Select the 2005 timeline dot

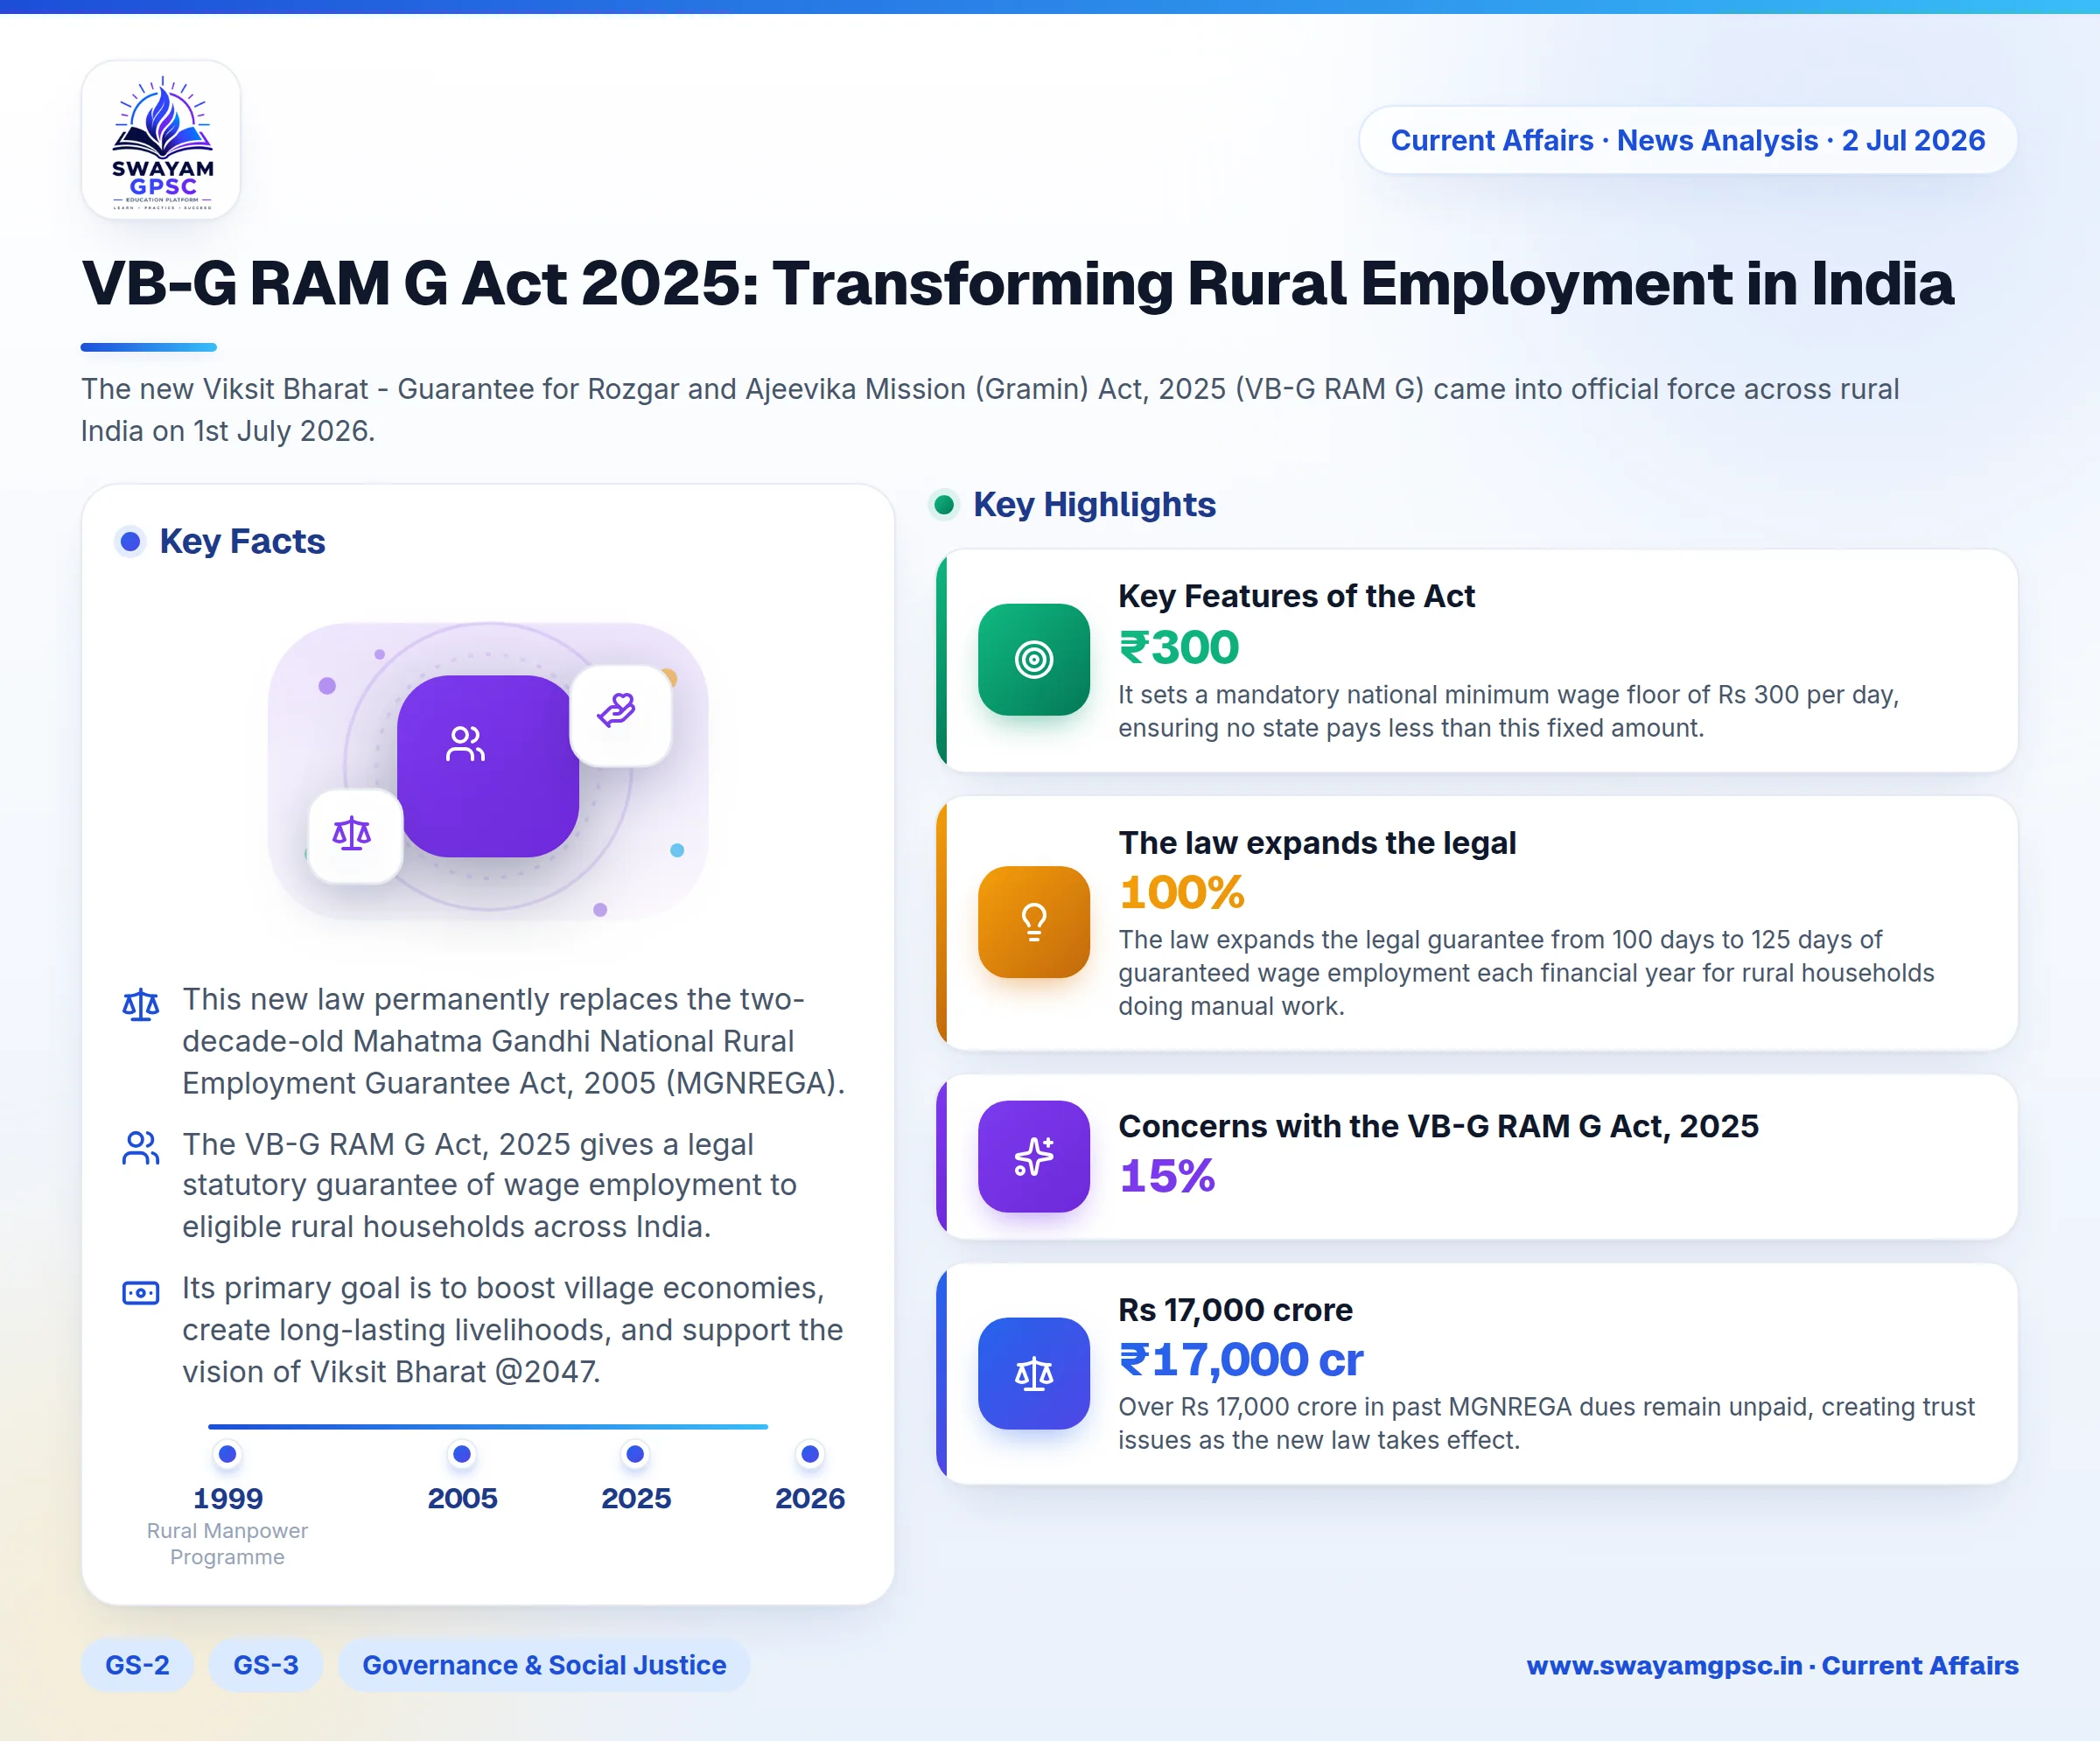462,1454
